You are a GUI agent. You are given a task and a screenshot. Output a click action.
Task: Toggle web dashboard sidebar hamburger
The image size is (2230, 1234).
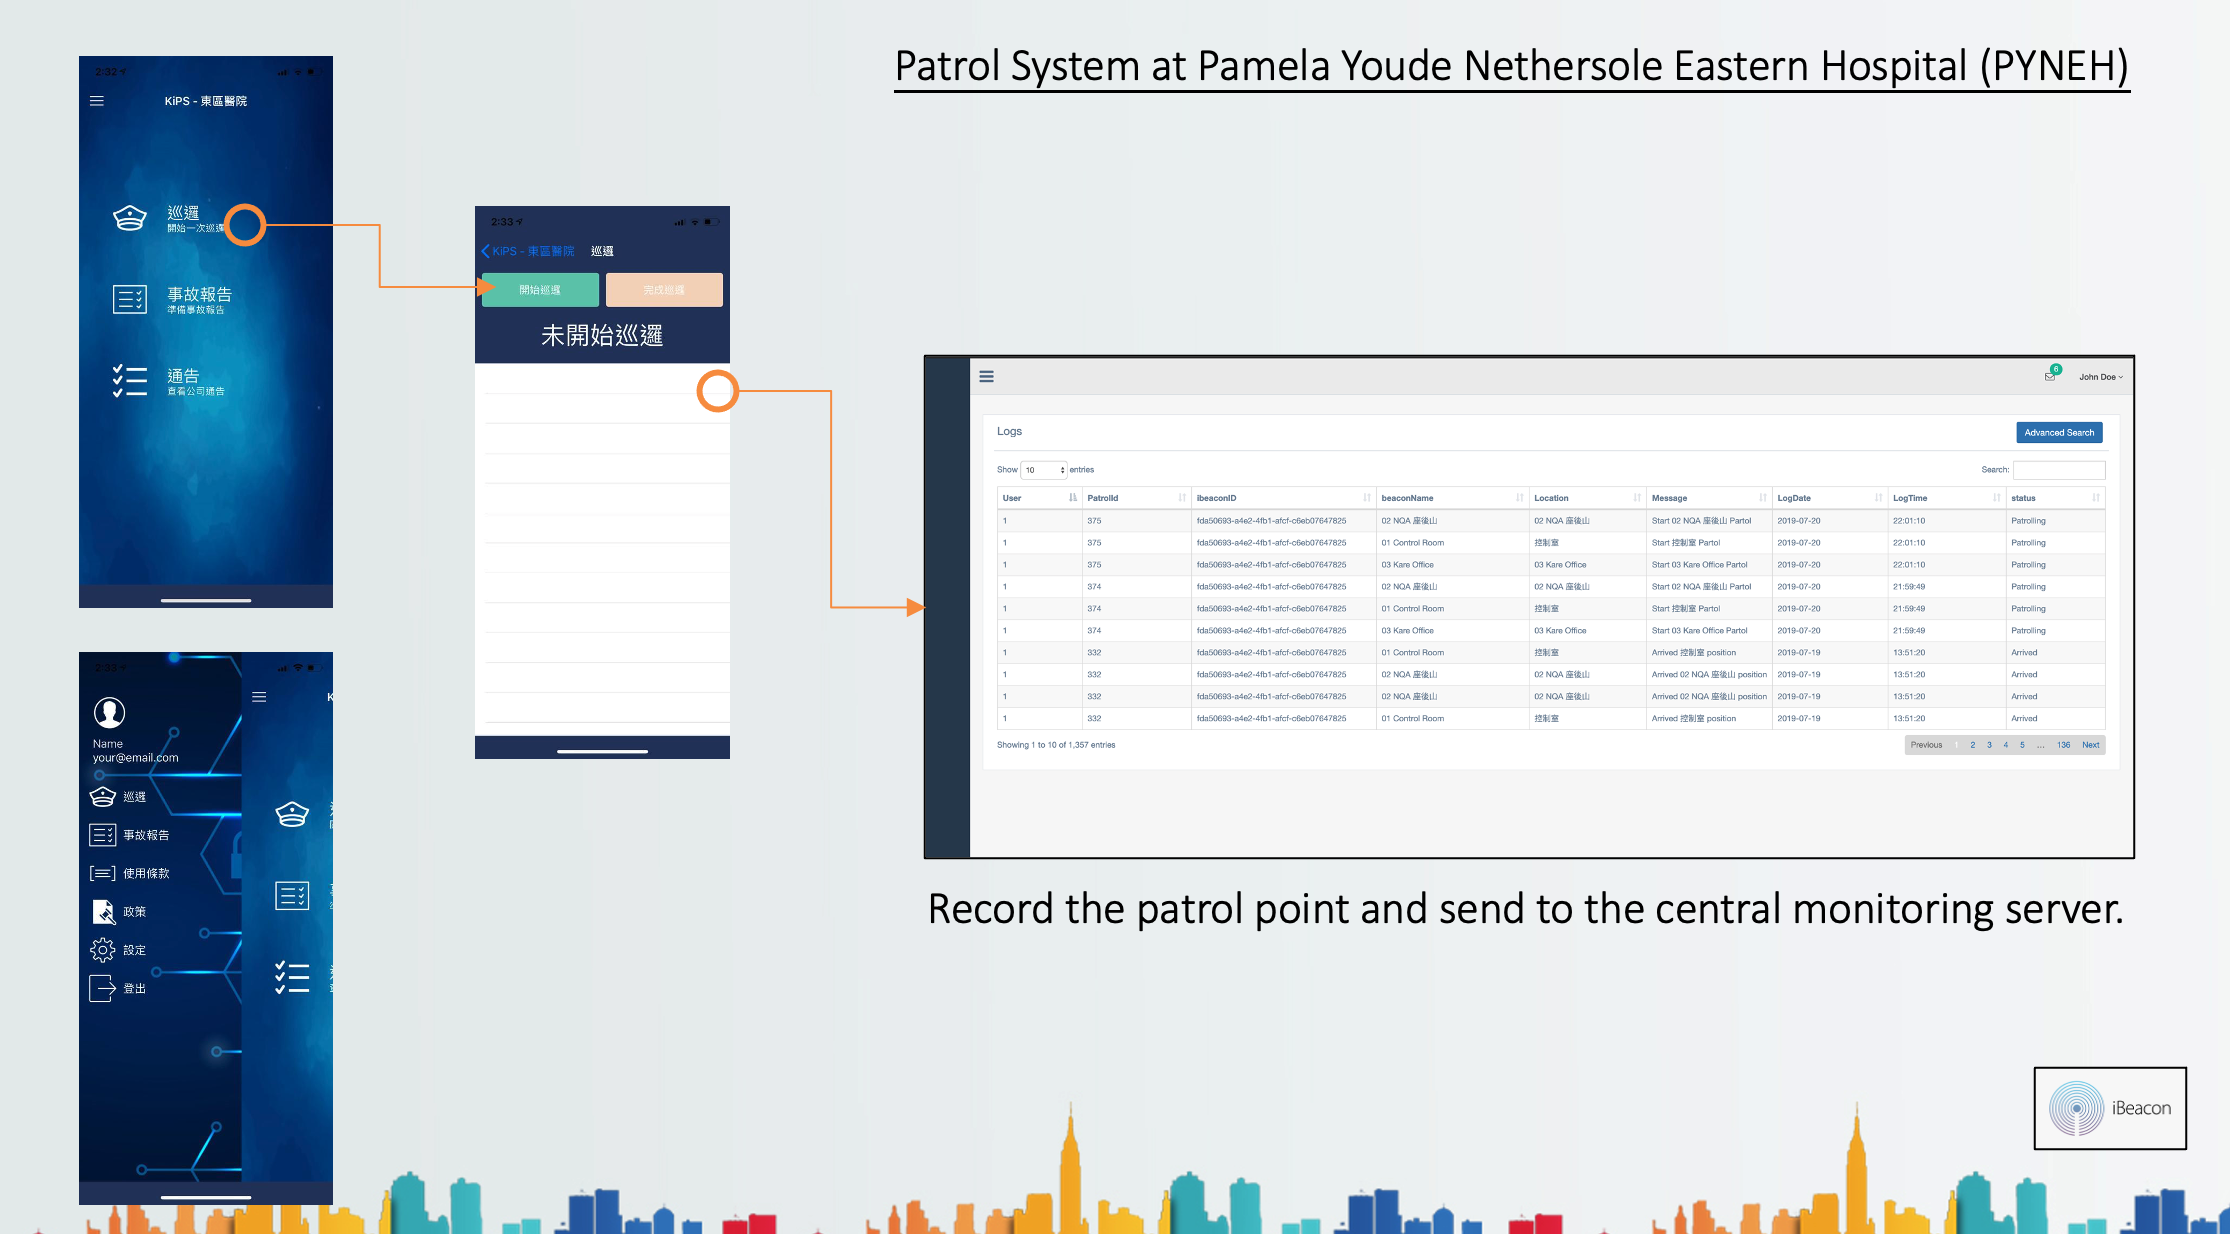(987, 377)
